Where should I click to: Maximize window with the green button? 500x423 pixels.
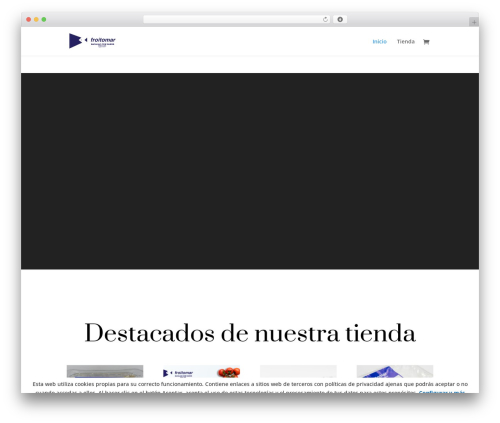click(44, 20)
